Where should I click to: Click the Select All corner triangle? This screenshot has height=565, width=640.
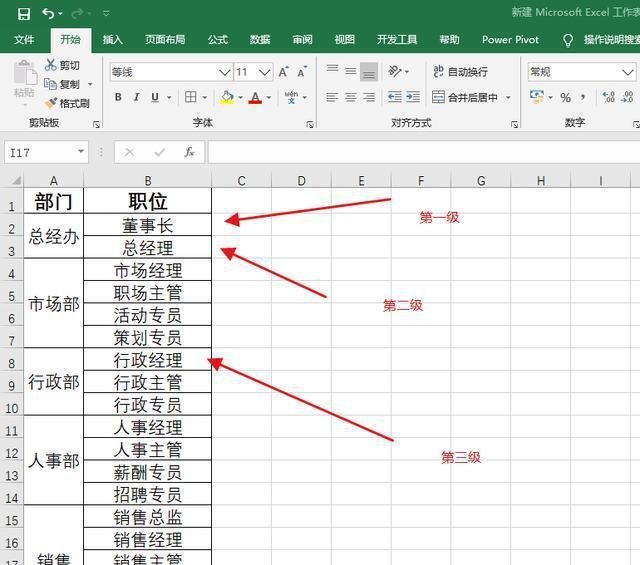coord(15,180)
